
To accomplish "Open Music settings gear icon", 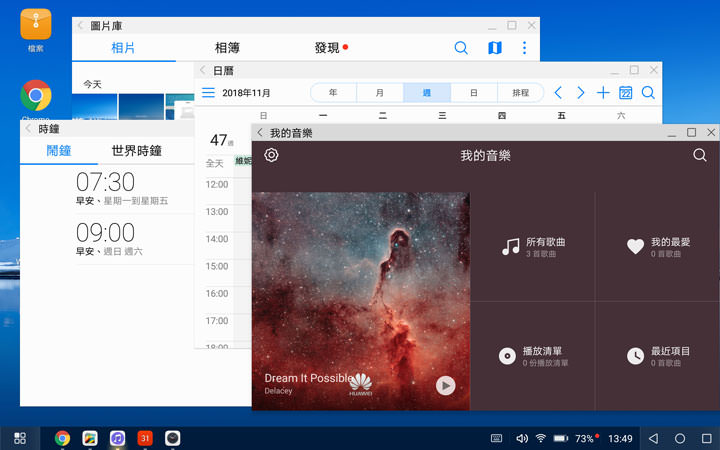I will pyautogui.click(x=271, y=155).
